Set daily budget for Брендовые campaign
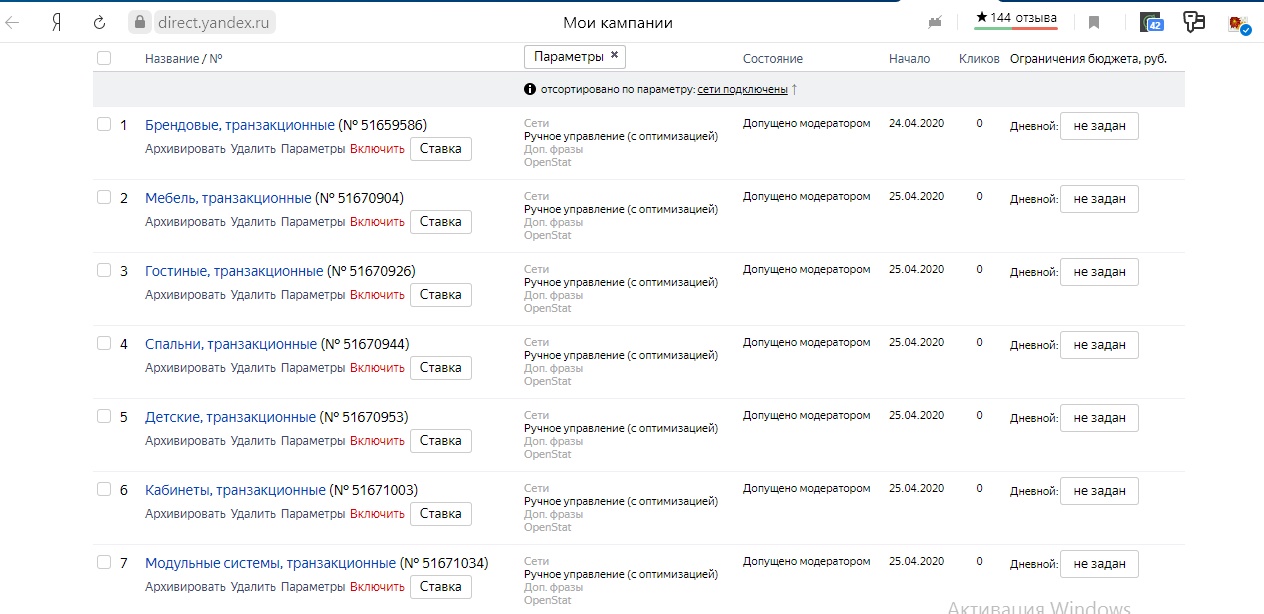This screenshot has width=1264, height=614. point(1099,126)
